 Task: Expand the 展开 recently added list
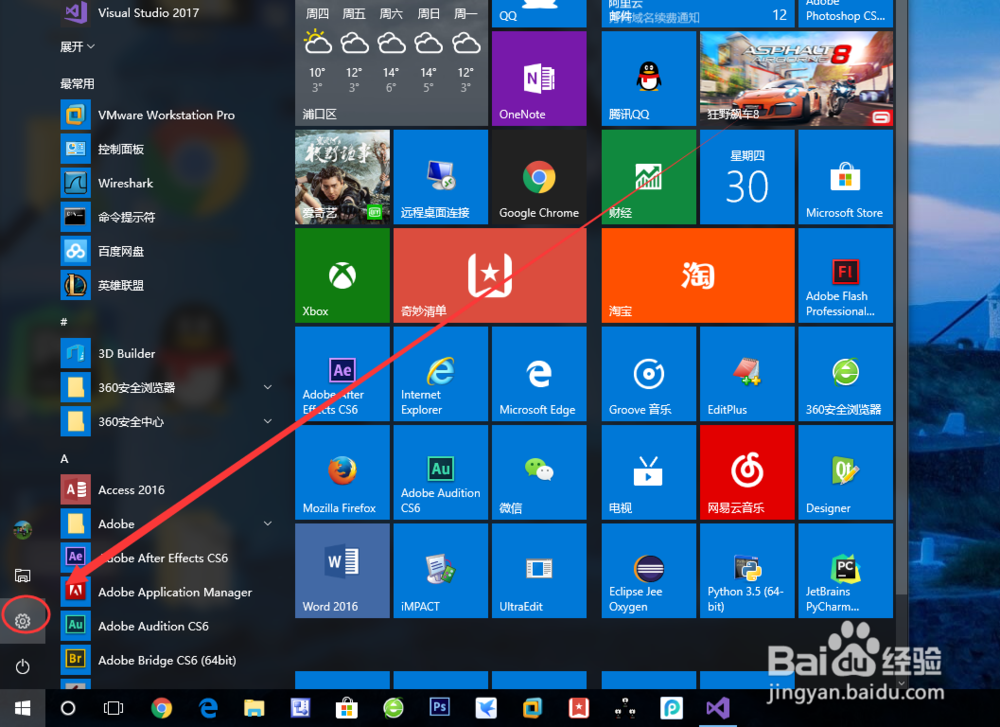click(x=77, y=47)
